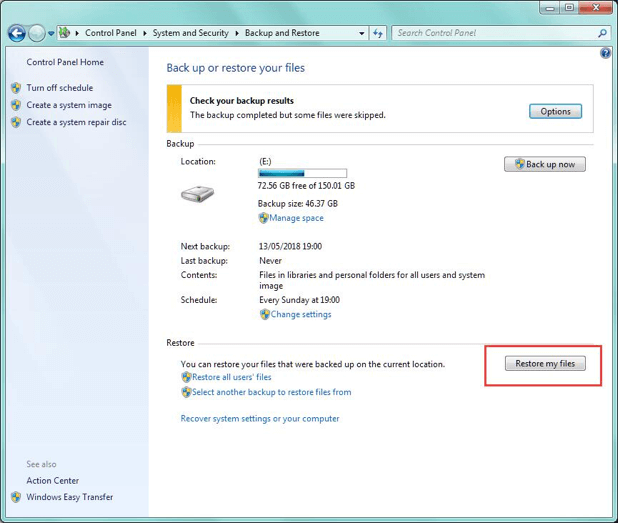Select Control Panel breadcrumb
This screenshot has width=618, height=523.
click(x=111, y=33)
